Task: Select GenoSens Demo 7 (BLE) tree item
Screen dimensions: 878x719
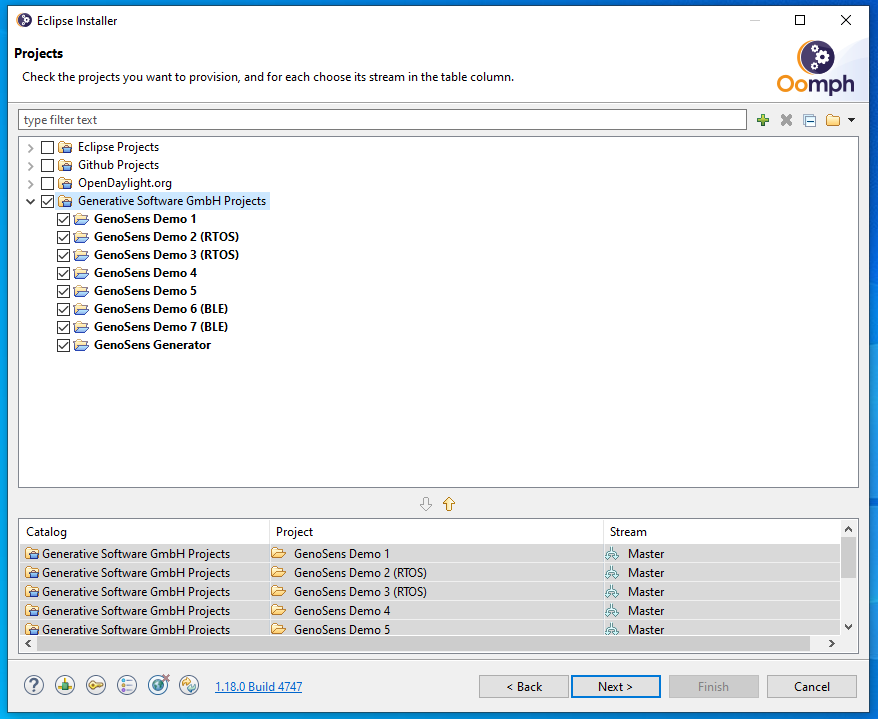Action: (161, 327)
